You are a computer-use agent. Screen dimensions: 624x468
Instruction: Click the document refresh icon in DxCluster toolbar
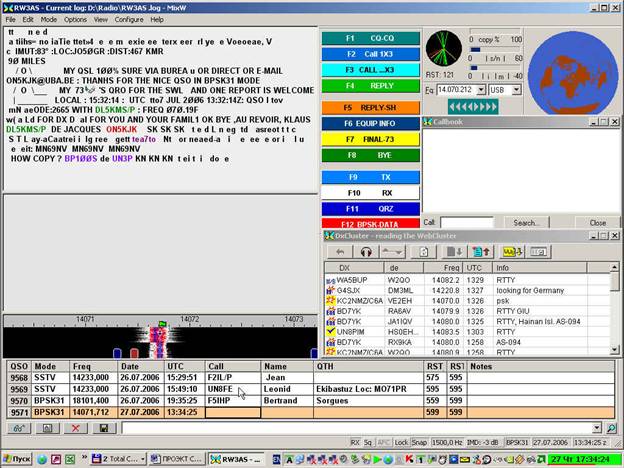(424, 252)
